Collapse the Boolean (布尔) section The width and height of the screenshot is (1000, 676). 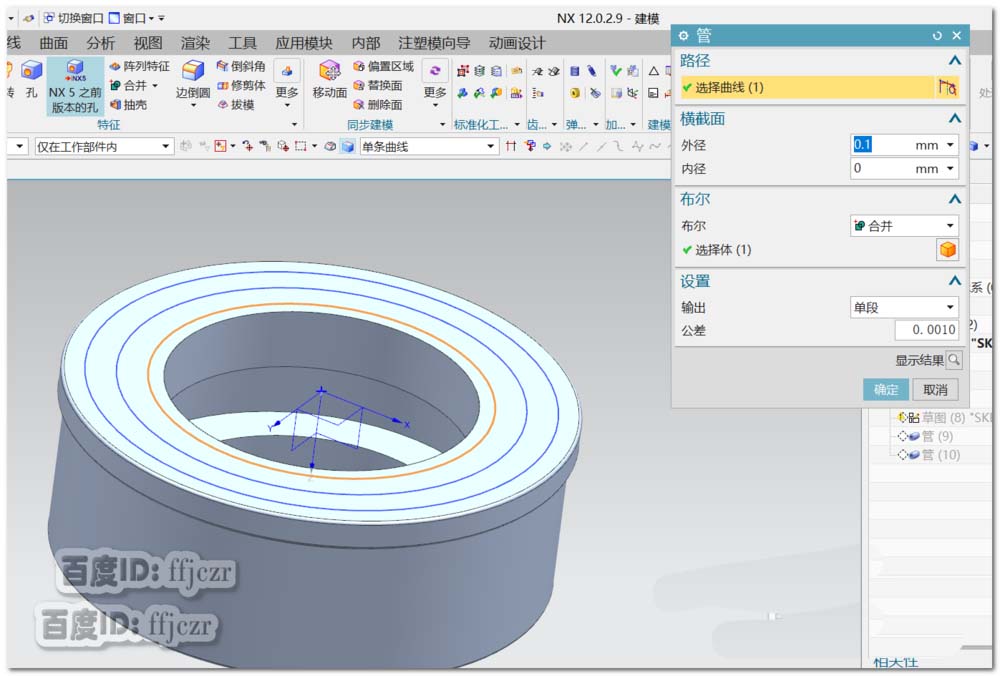coord(954,199)
